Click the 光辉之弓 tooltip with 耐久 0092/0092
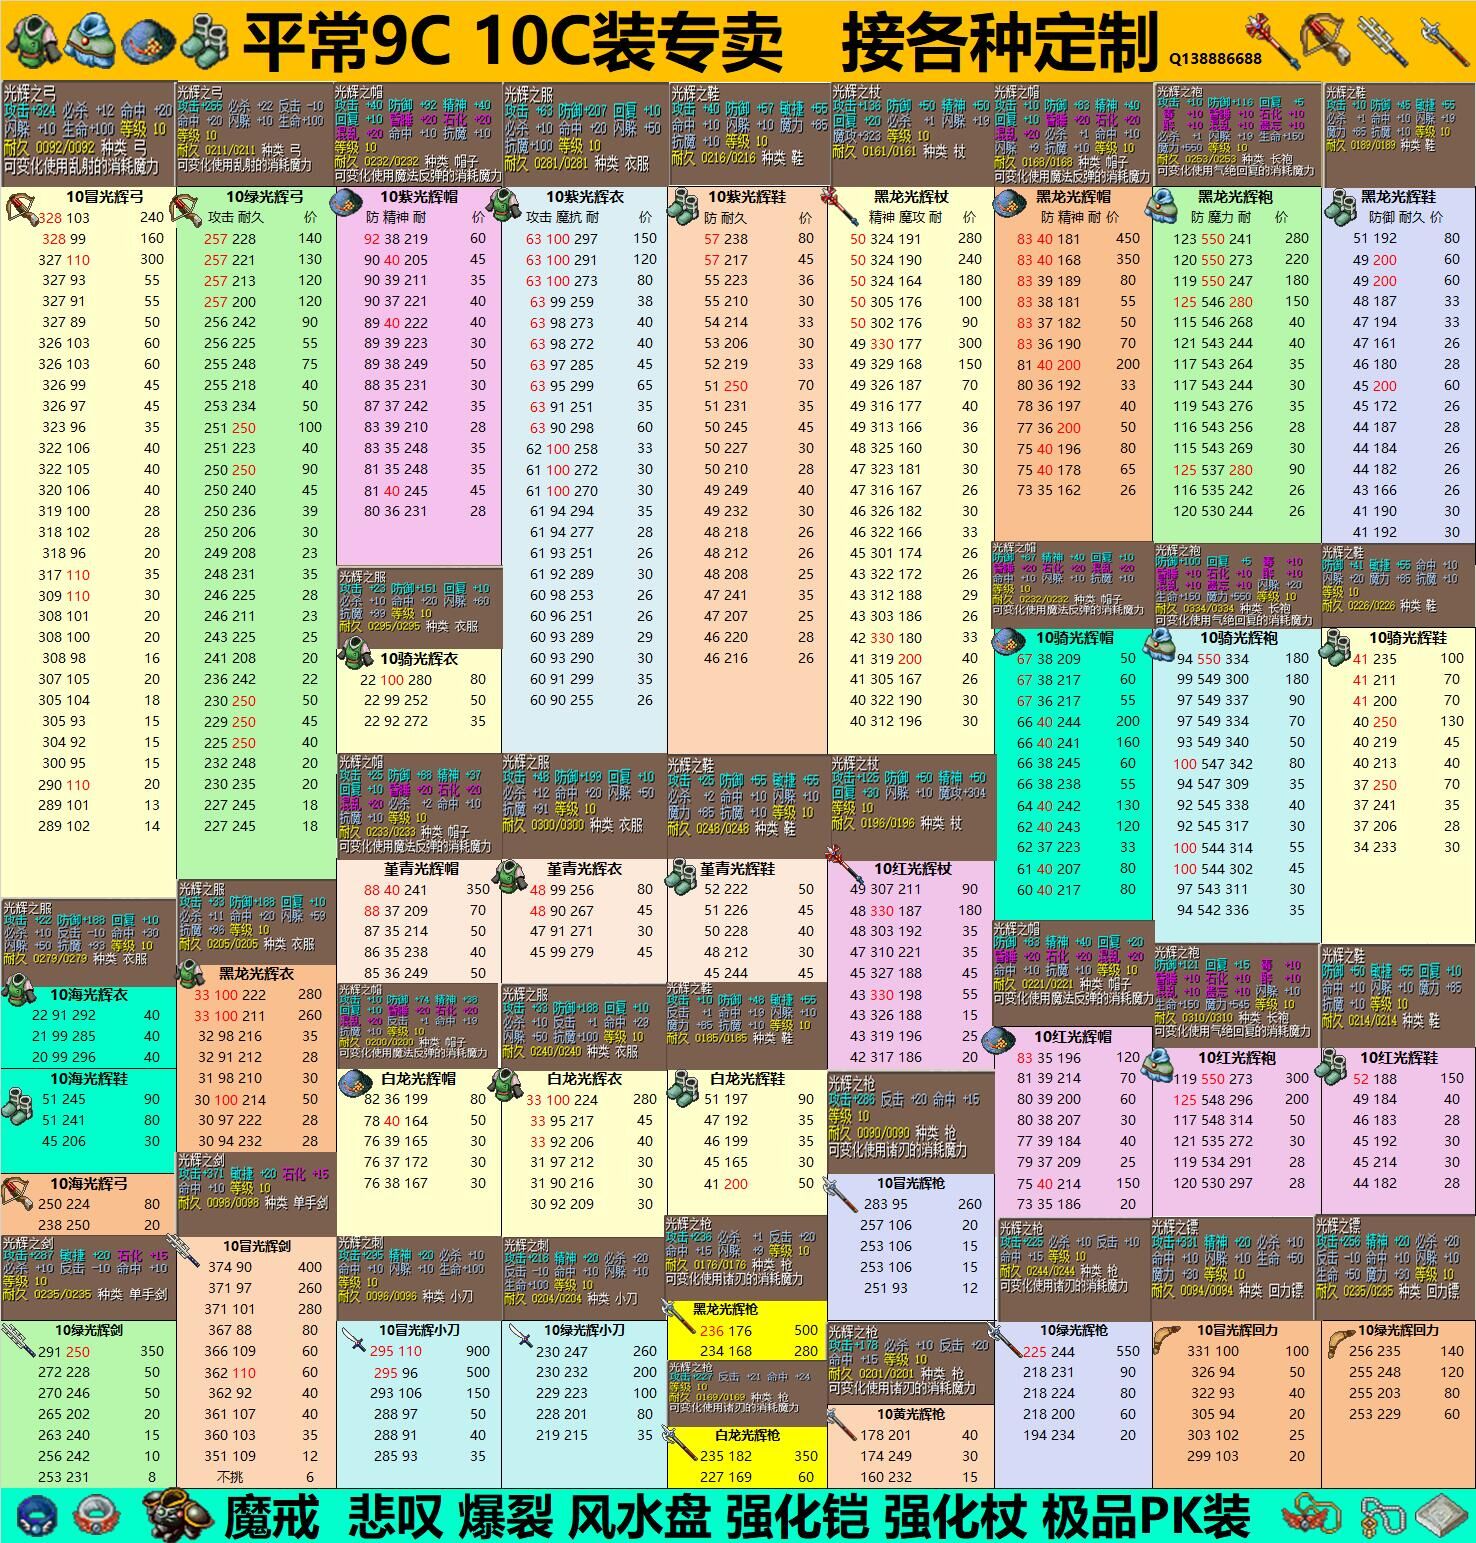 88,133
